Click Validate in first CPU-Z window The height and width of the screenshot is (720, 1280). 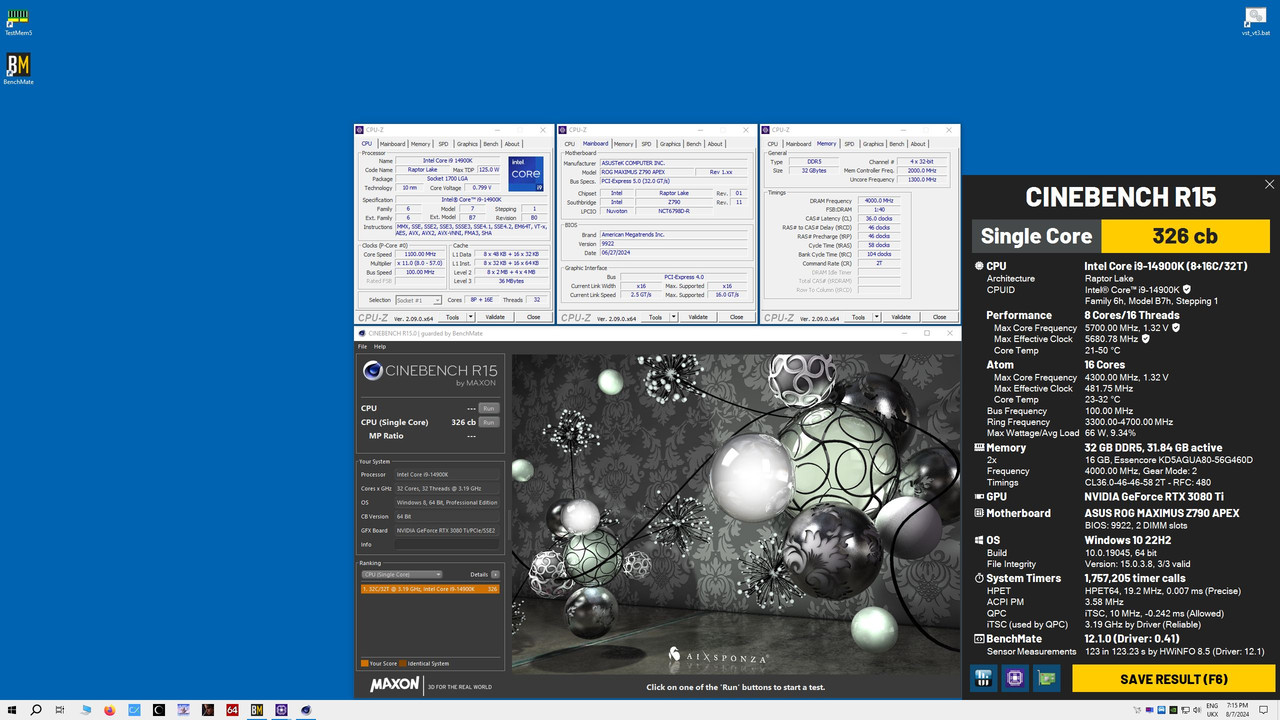pyautogui.click(x=495, y=317)
